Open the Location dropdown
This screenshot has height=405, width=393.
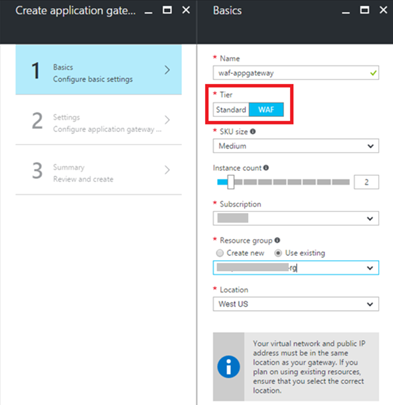[x=296, y=304]
